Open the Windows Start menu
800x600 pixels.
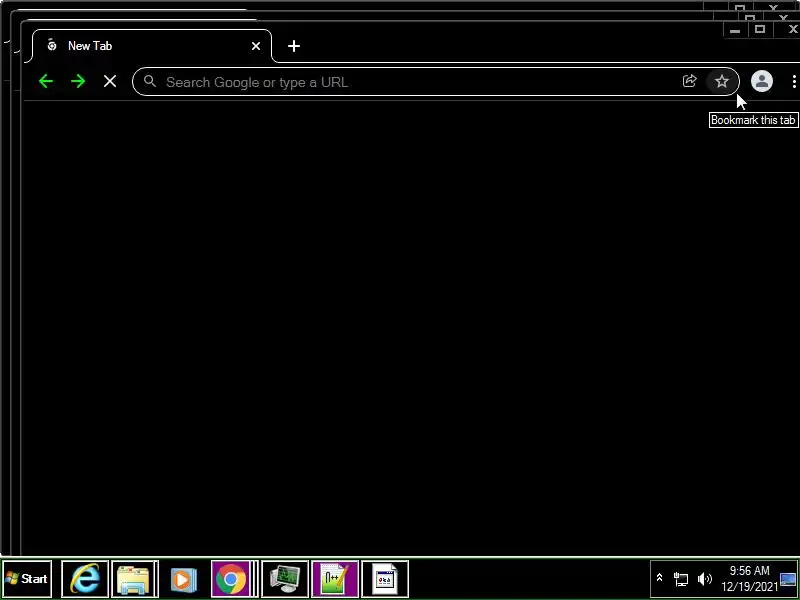[27, 579]
